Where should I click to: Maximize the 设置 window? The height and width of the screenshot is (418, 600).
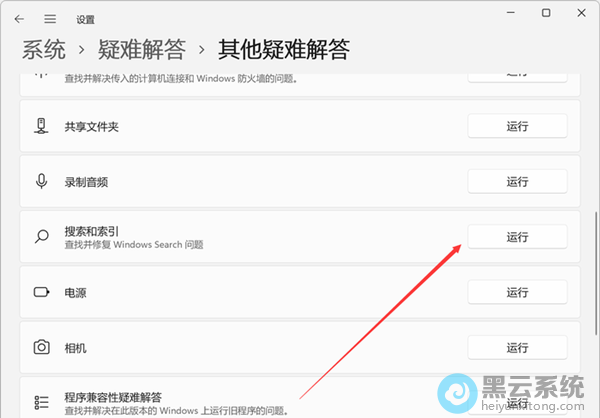tap(545, 13)
